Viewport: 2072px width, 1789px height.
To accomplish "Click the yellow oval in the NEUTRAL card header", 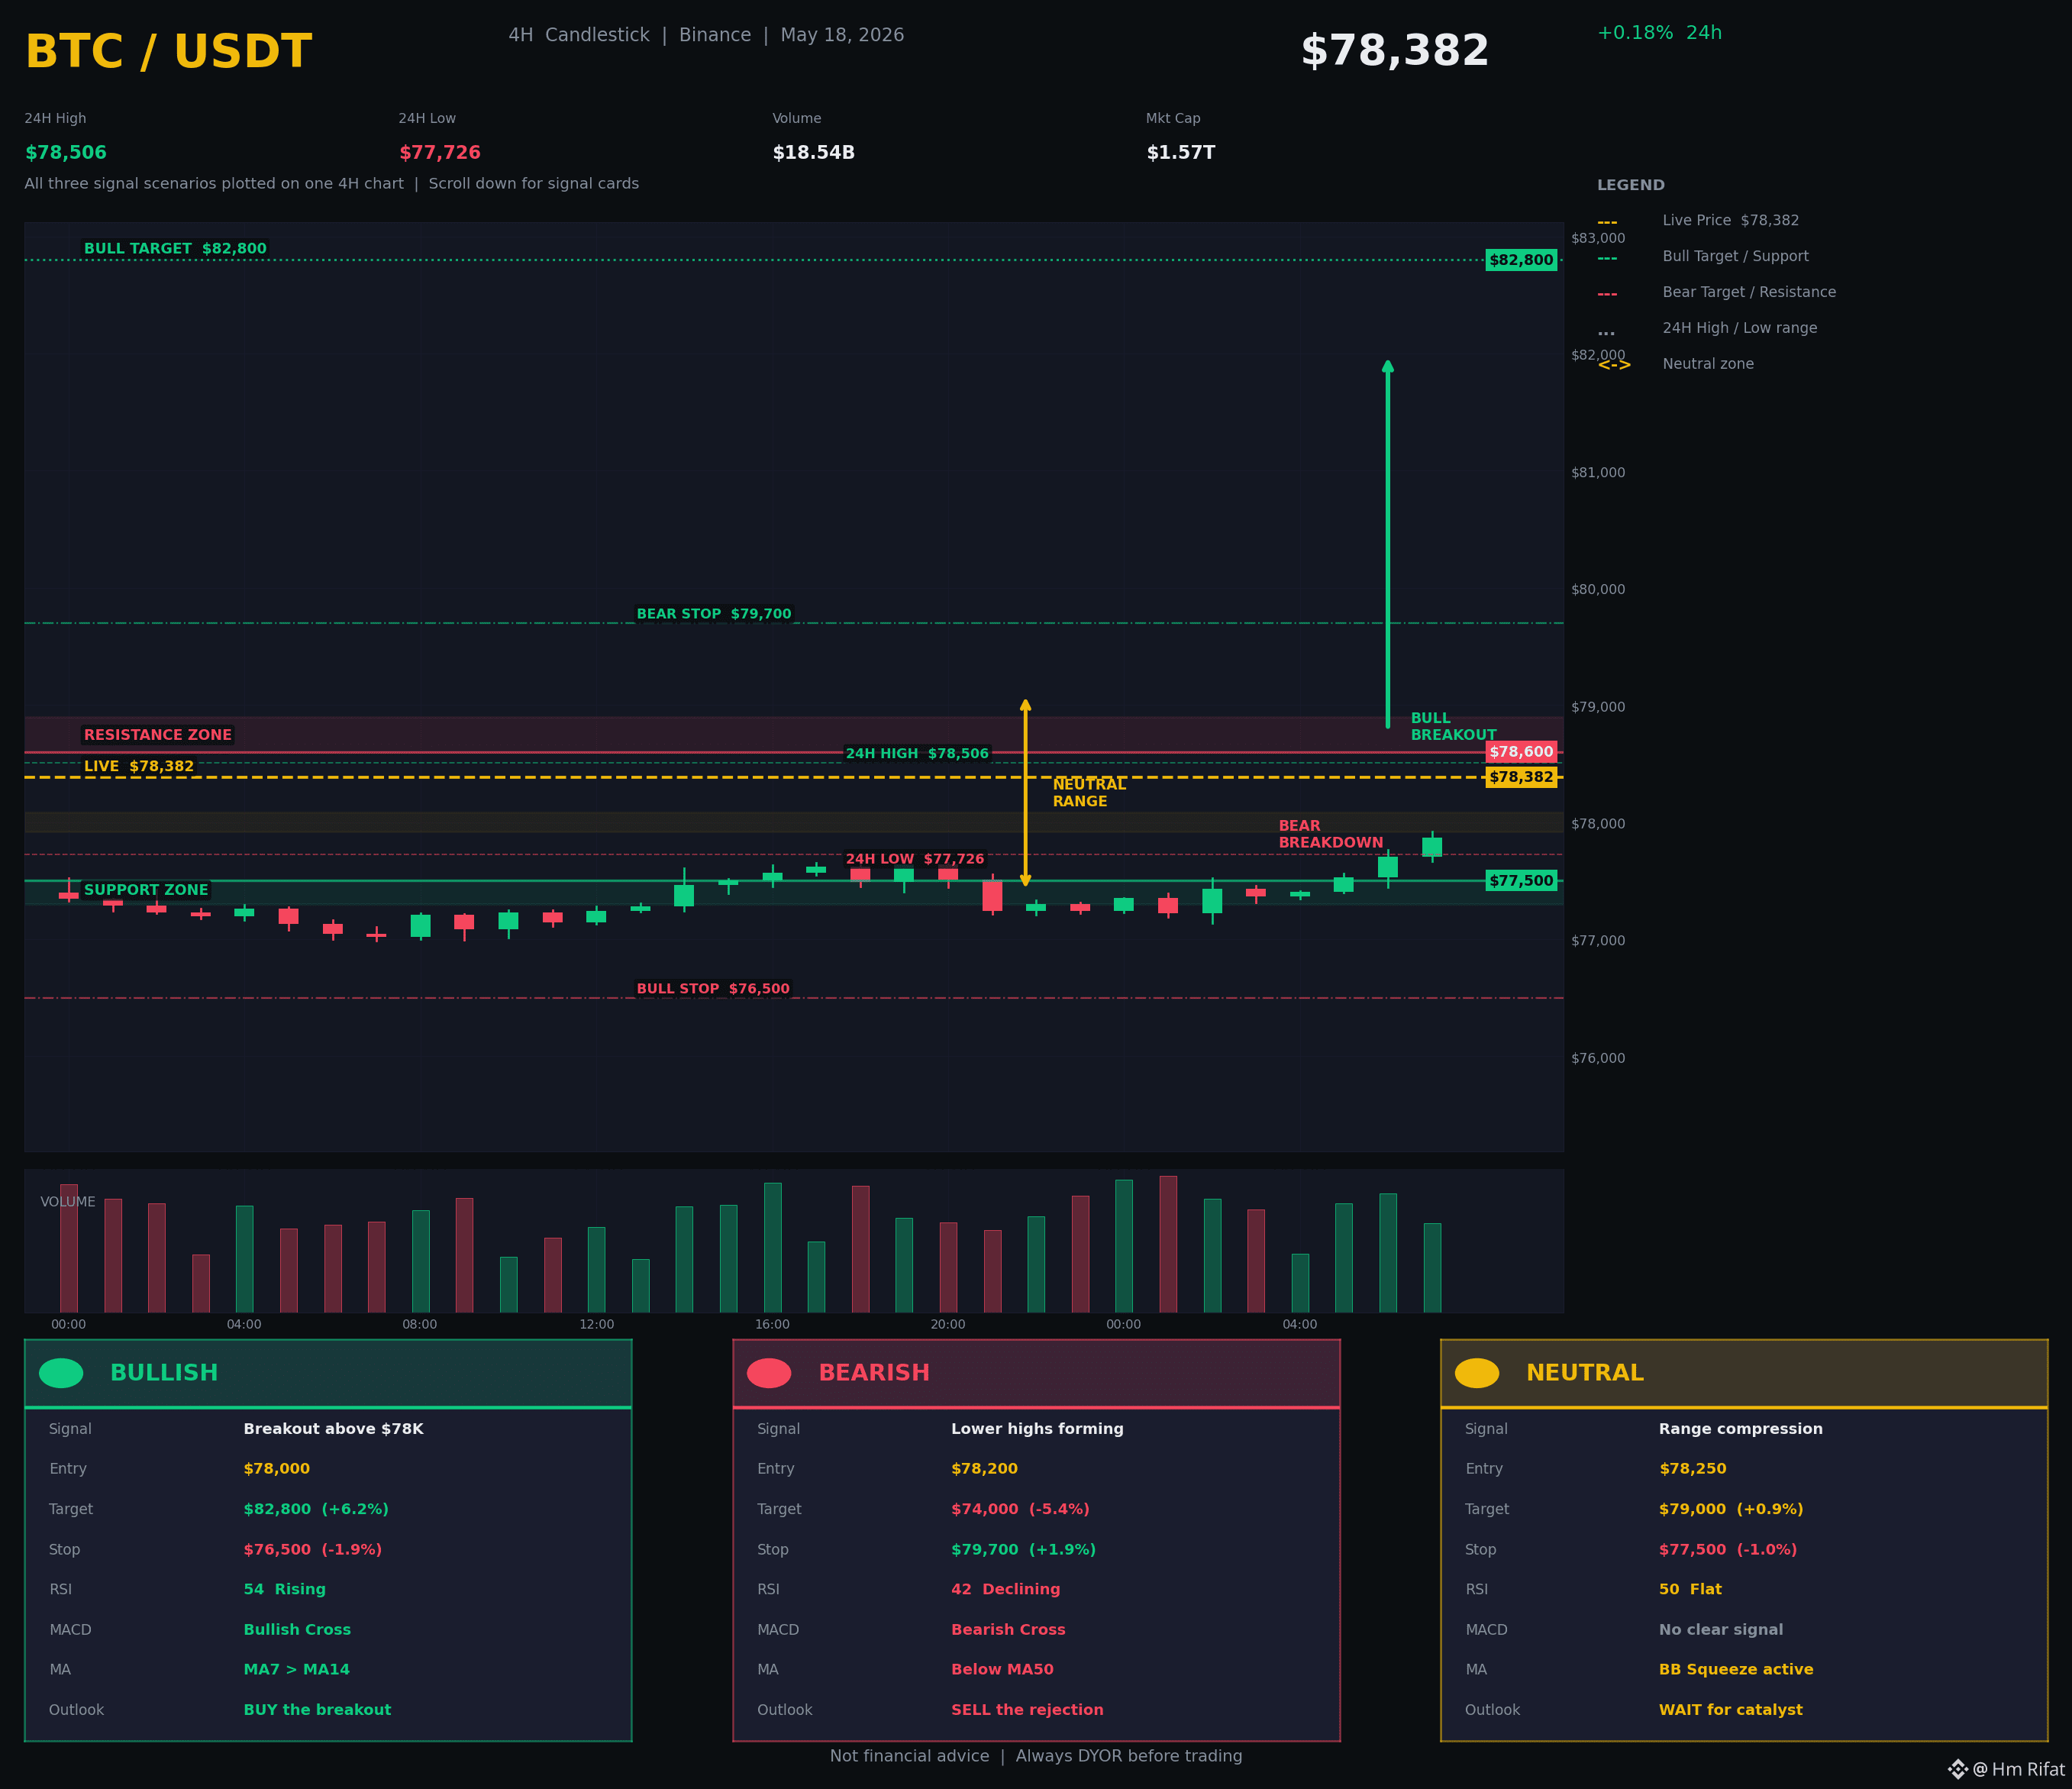I will [1477, 1373].
